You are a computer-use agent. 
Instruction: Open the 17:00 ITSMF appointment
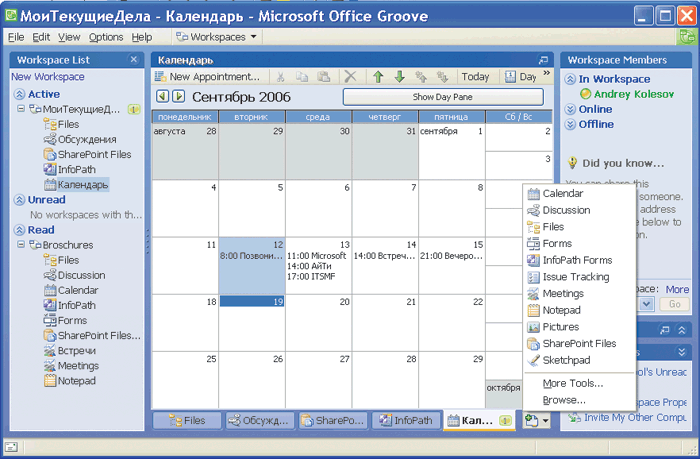[311, 277]
